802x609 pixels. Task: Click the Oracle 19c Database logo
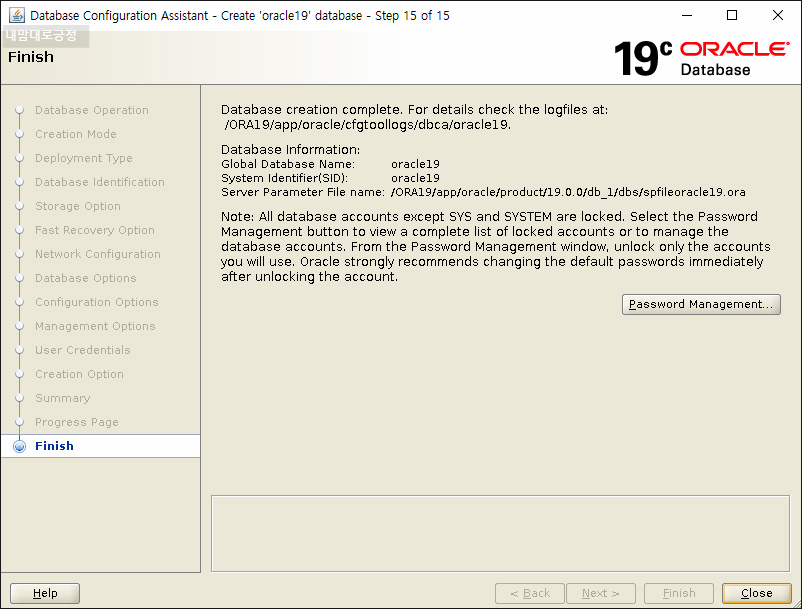click(x=702, y=59)
